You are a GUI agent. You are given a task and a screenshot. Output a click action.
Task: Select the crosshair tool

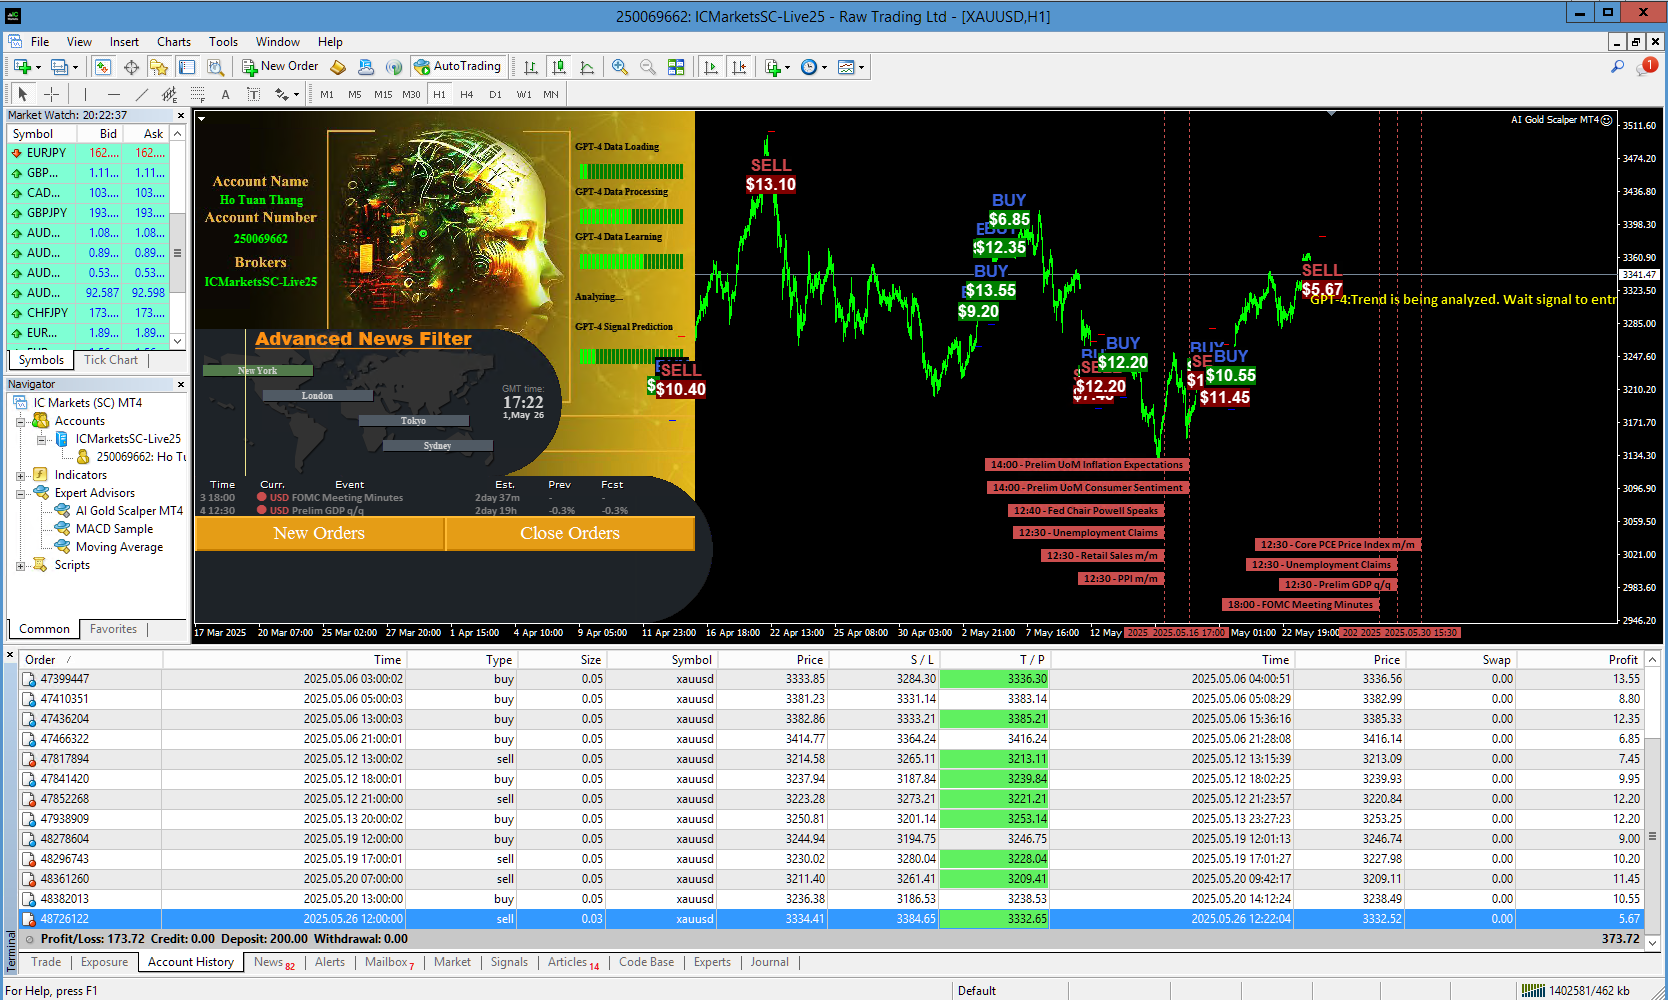click(51, 94)
